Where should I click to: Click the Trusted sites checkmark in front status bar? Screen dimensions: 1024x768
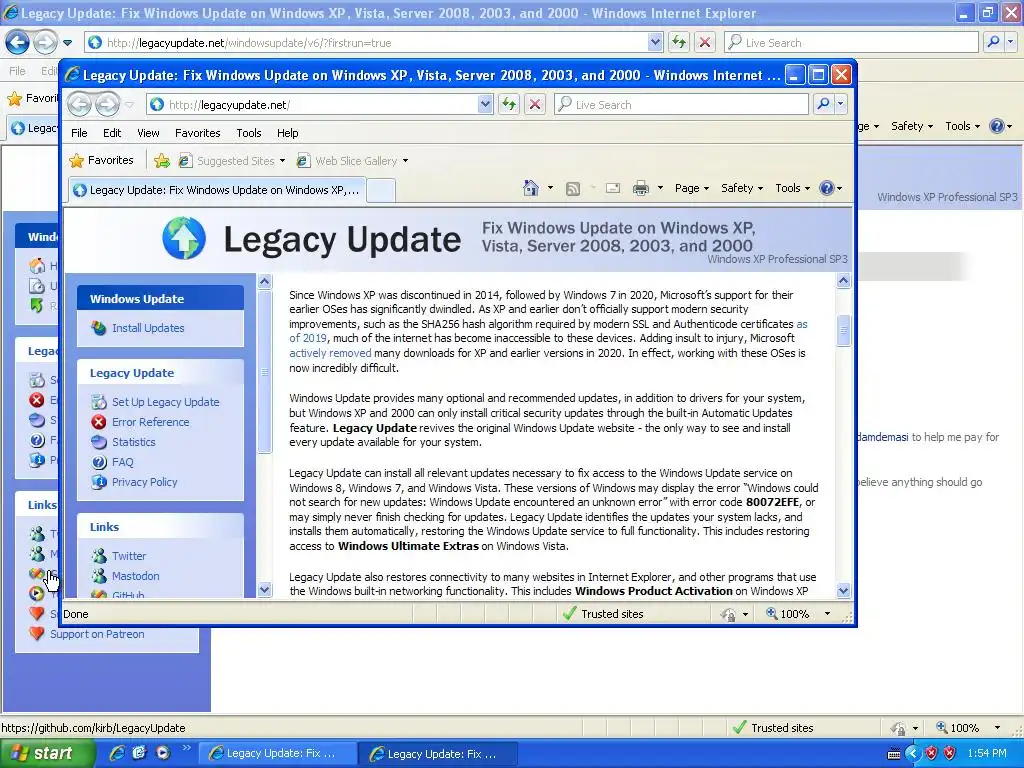(569, 613)
